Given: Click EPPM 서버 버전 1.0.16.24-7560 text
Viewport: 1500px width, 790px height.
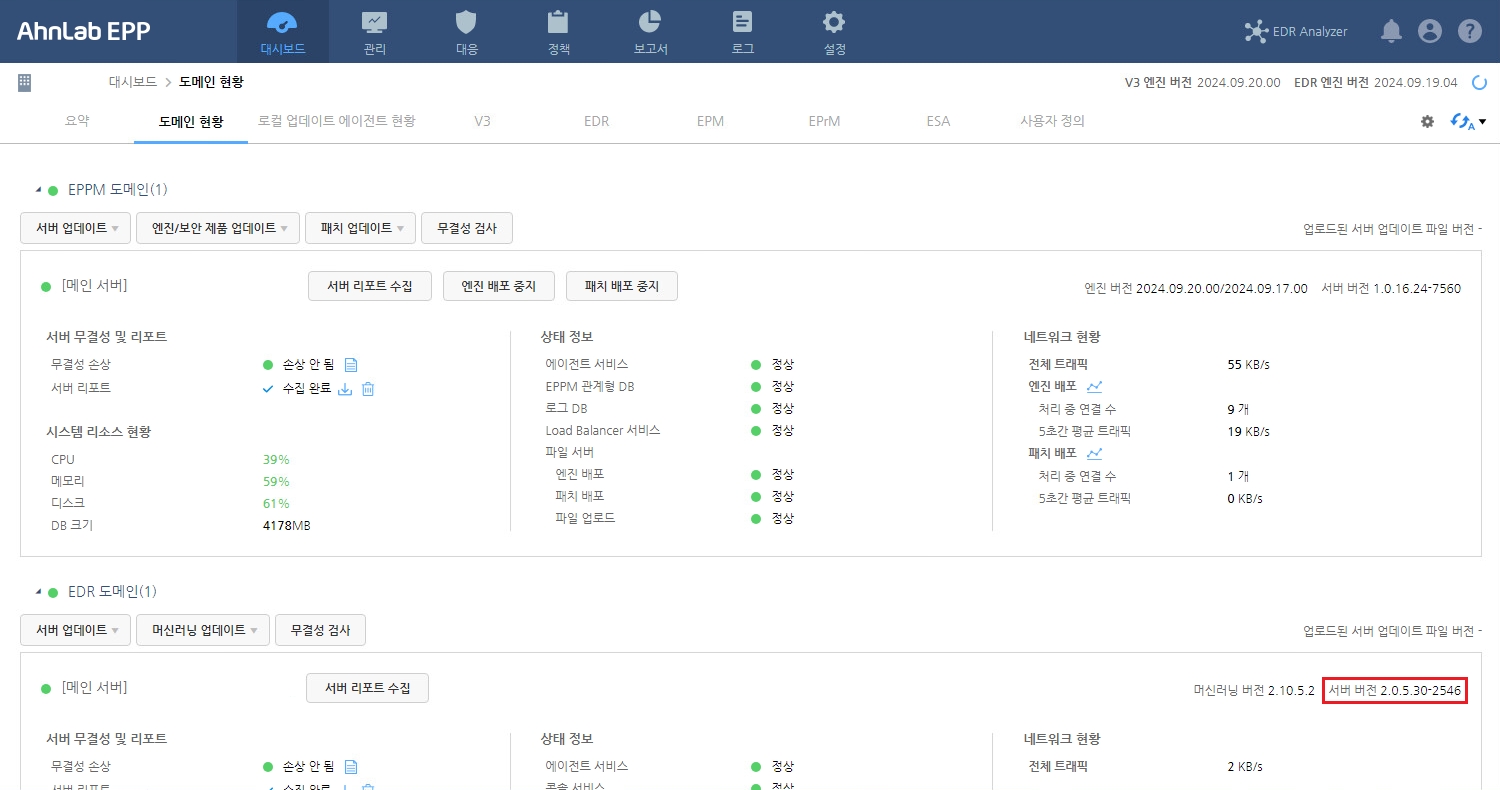Looking at the screenshot, I should pos(1391,289).
